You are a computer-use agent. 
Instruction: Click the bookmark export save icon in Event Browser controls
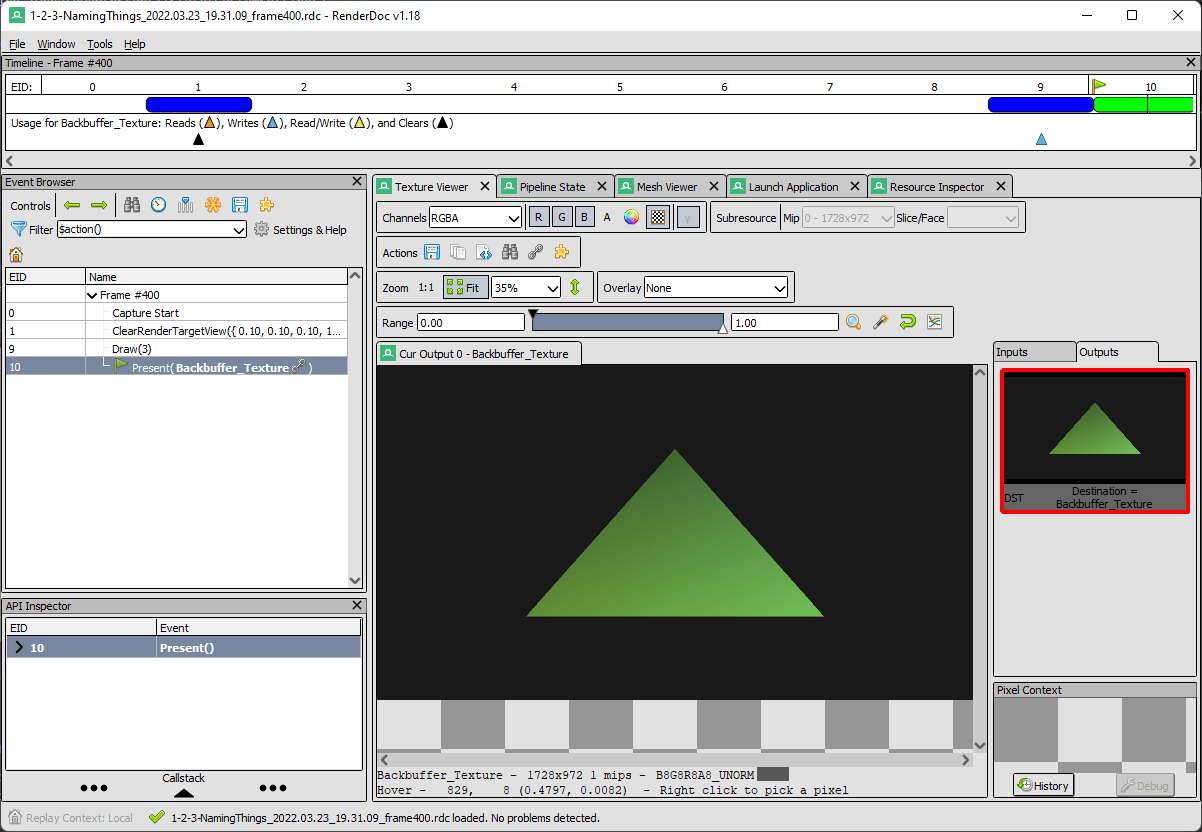click(x=239, y=205)
